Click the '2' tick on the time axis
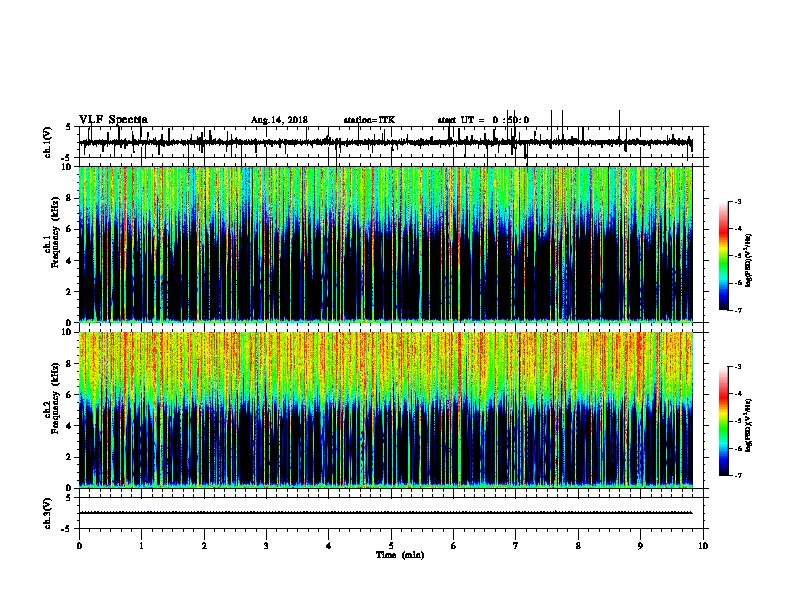The image size is (792, 612). point(204,546)
